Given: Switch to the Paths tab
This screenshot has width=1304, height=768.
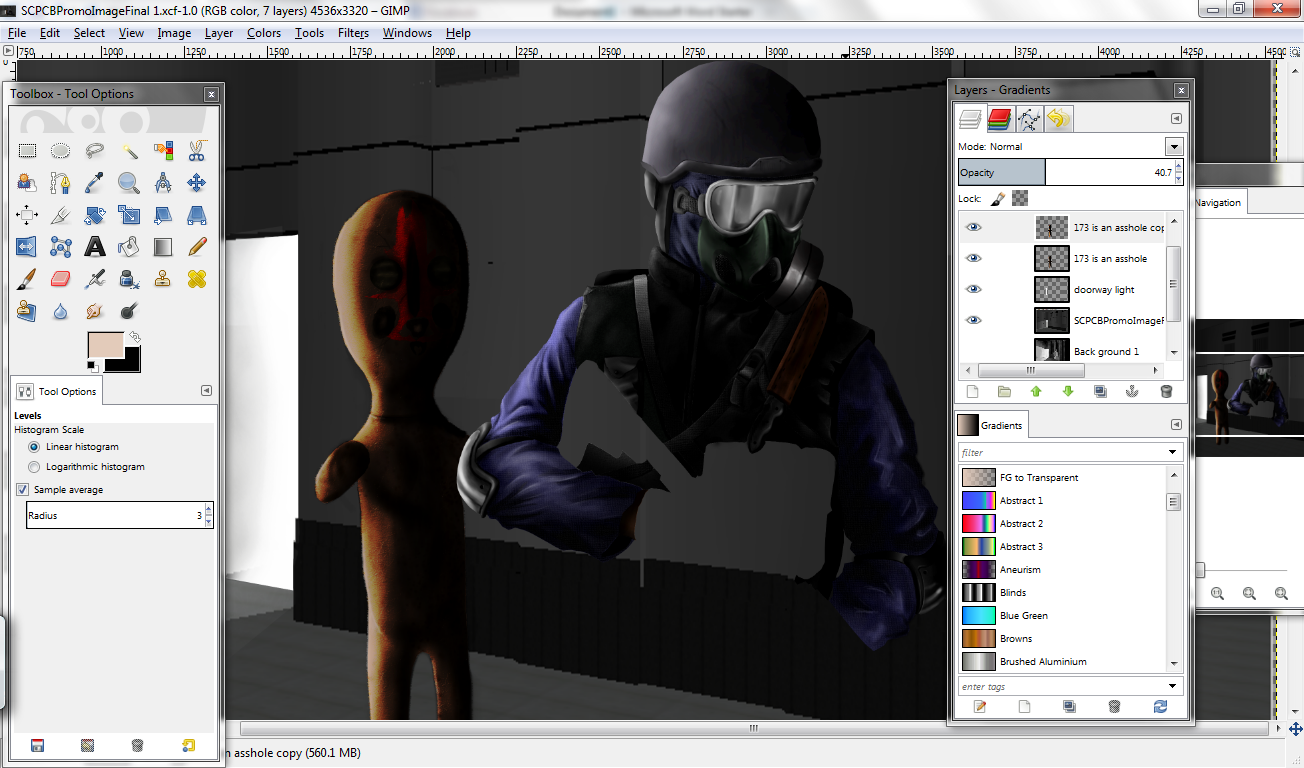Looking at the screenshot, I should tap(1029, 119).
